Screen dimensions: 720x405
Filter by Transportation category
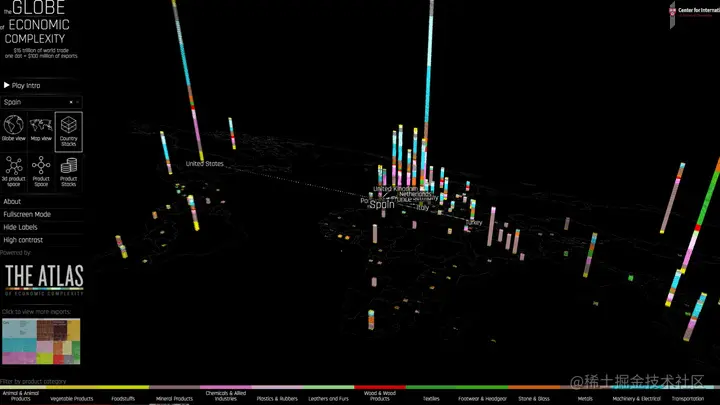[x=688, y=399]
